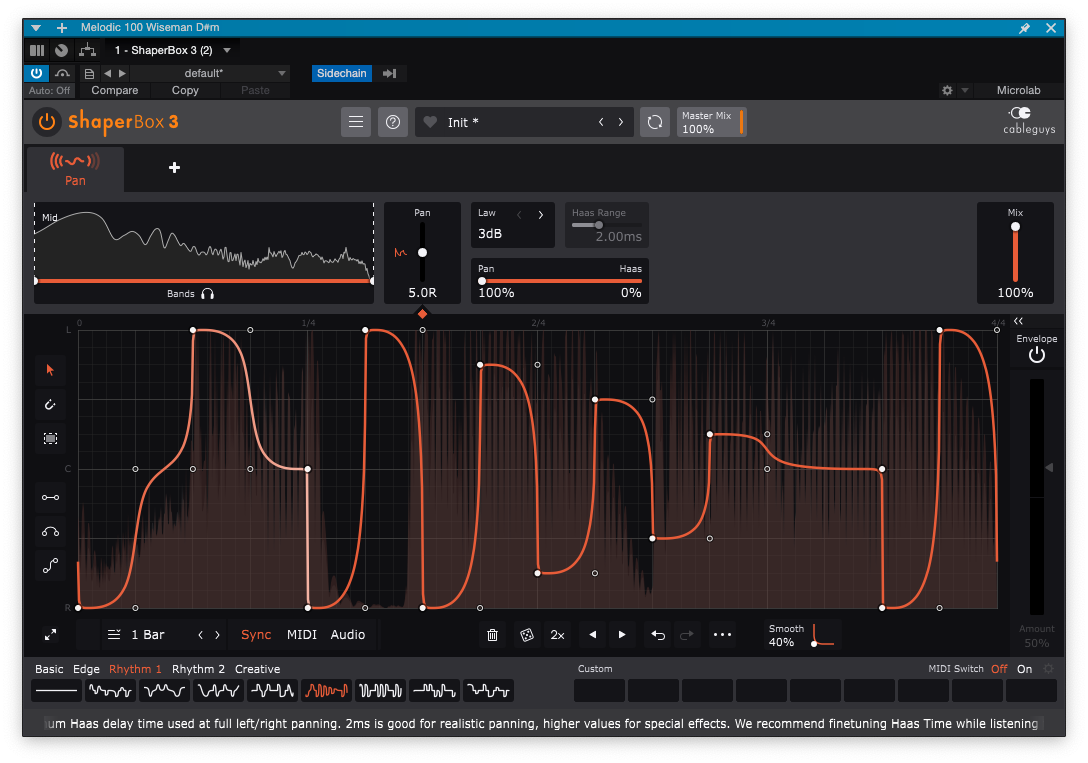Go to previous preset arrow
This screenshot has width=1088, height=763.
click(x=601, y=122)
